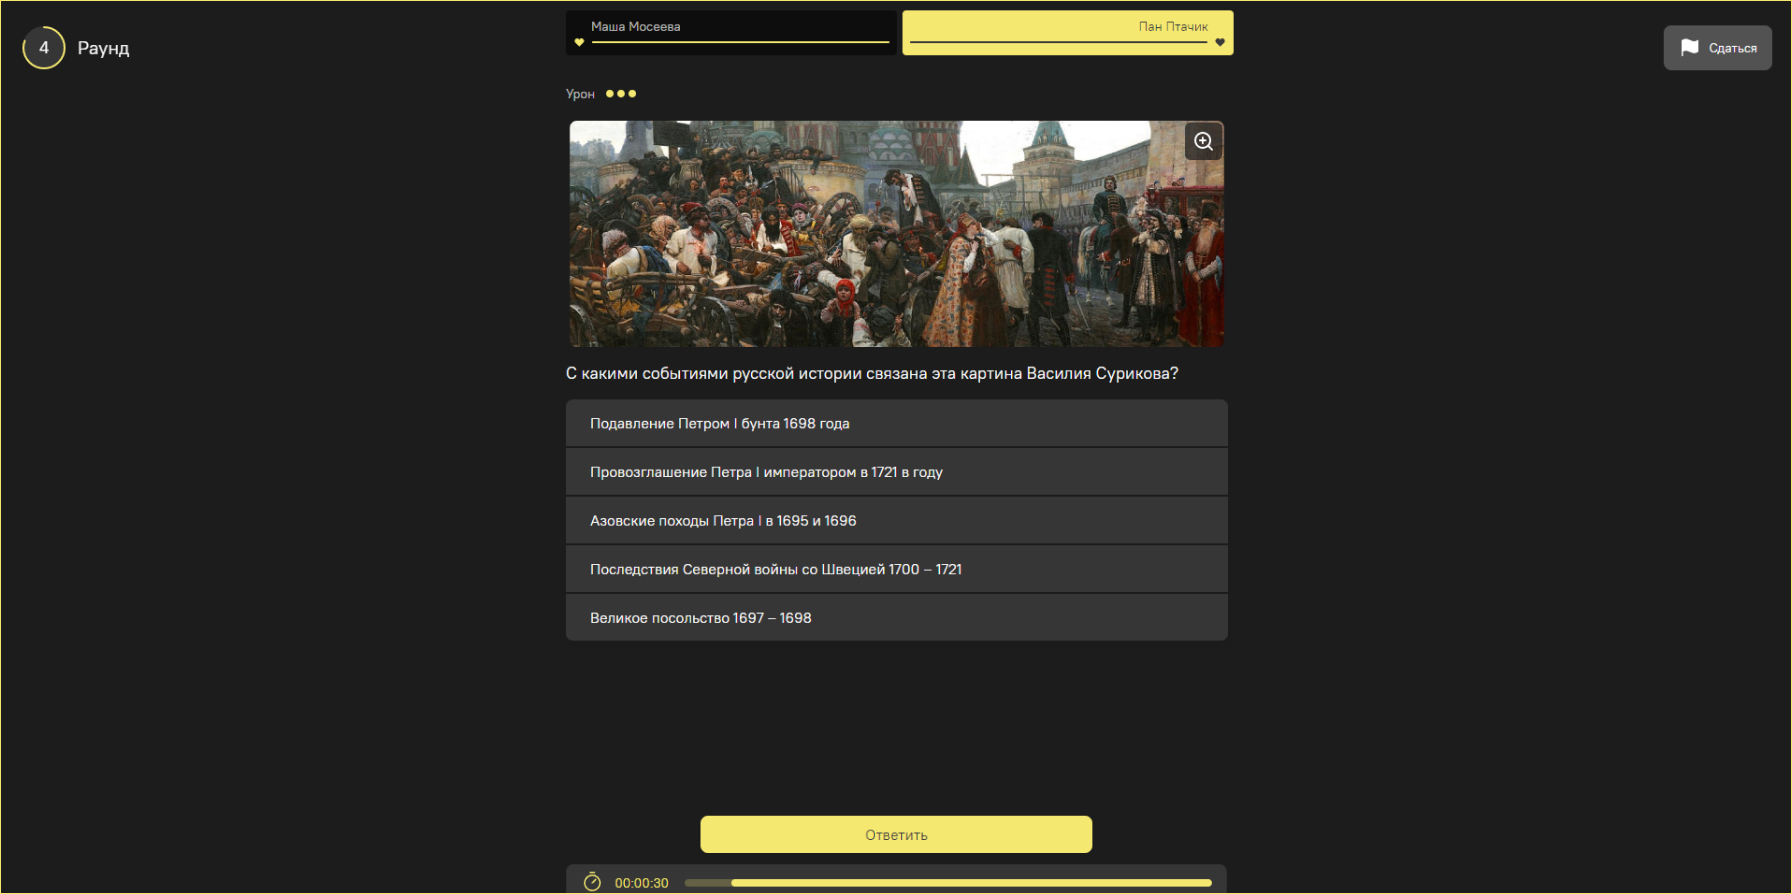Click the Surikov painting image
The height and width of the screenshot is (894, 1792).
point(897,234)
